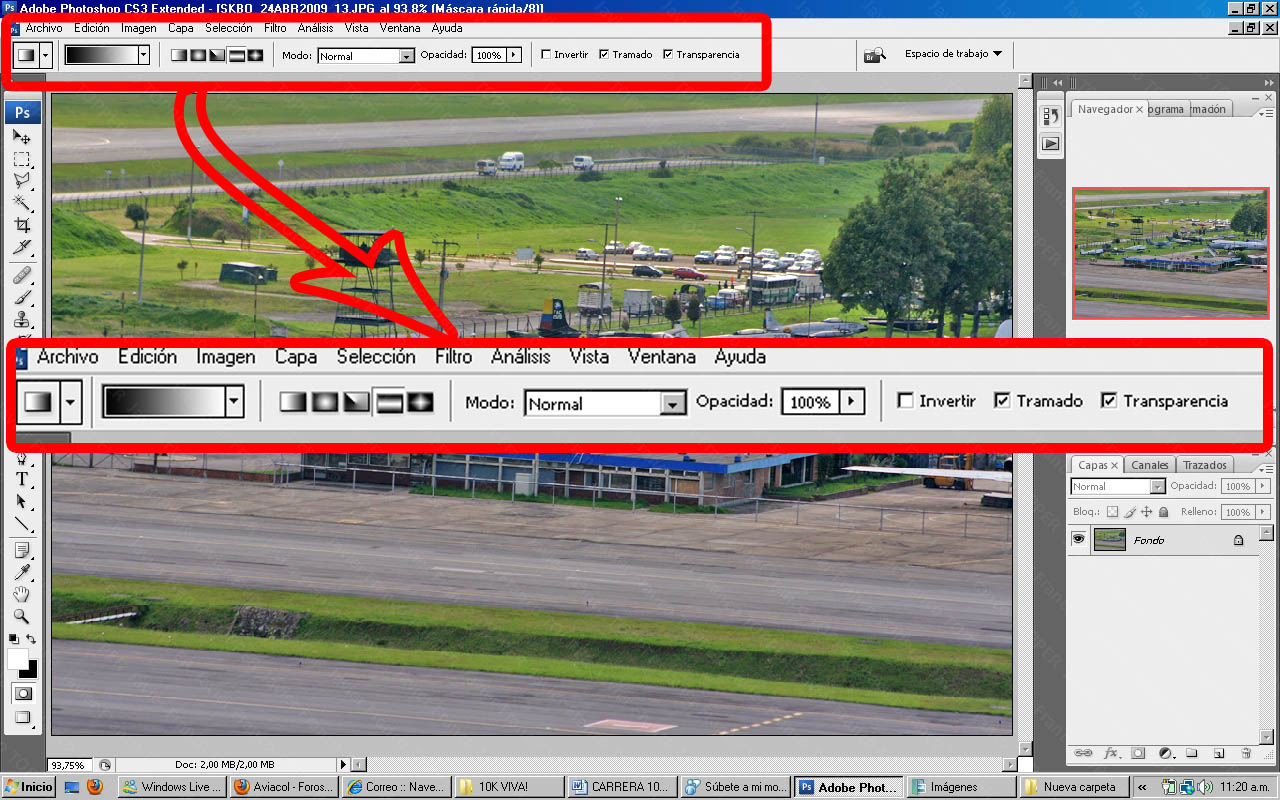The height and width of the screenshot is (800, 1280).
Task: Launch Adobe Bridge from the options bar
Action: [x=875, y=54]
